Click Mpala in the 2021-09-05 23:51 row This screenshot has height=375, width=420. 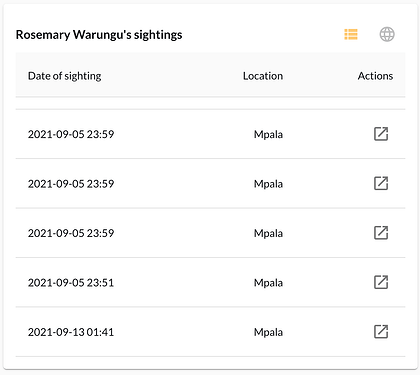pyautogui.click(x=268, y=283)
